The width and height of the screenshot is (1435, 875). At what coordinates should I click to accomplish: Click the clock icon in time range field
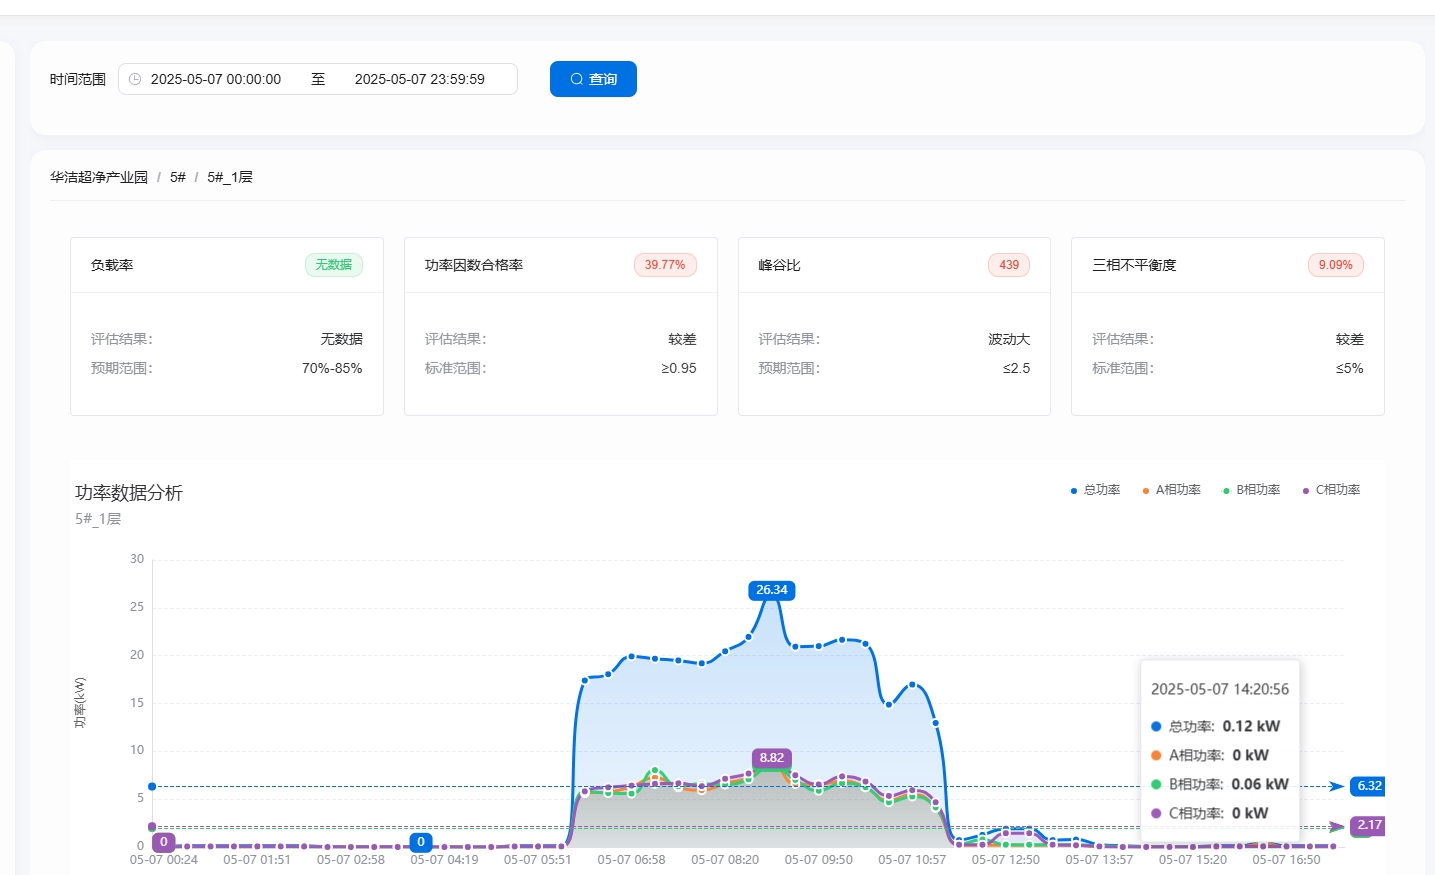(135, 79)
